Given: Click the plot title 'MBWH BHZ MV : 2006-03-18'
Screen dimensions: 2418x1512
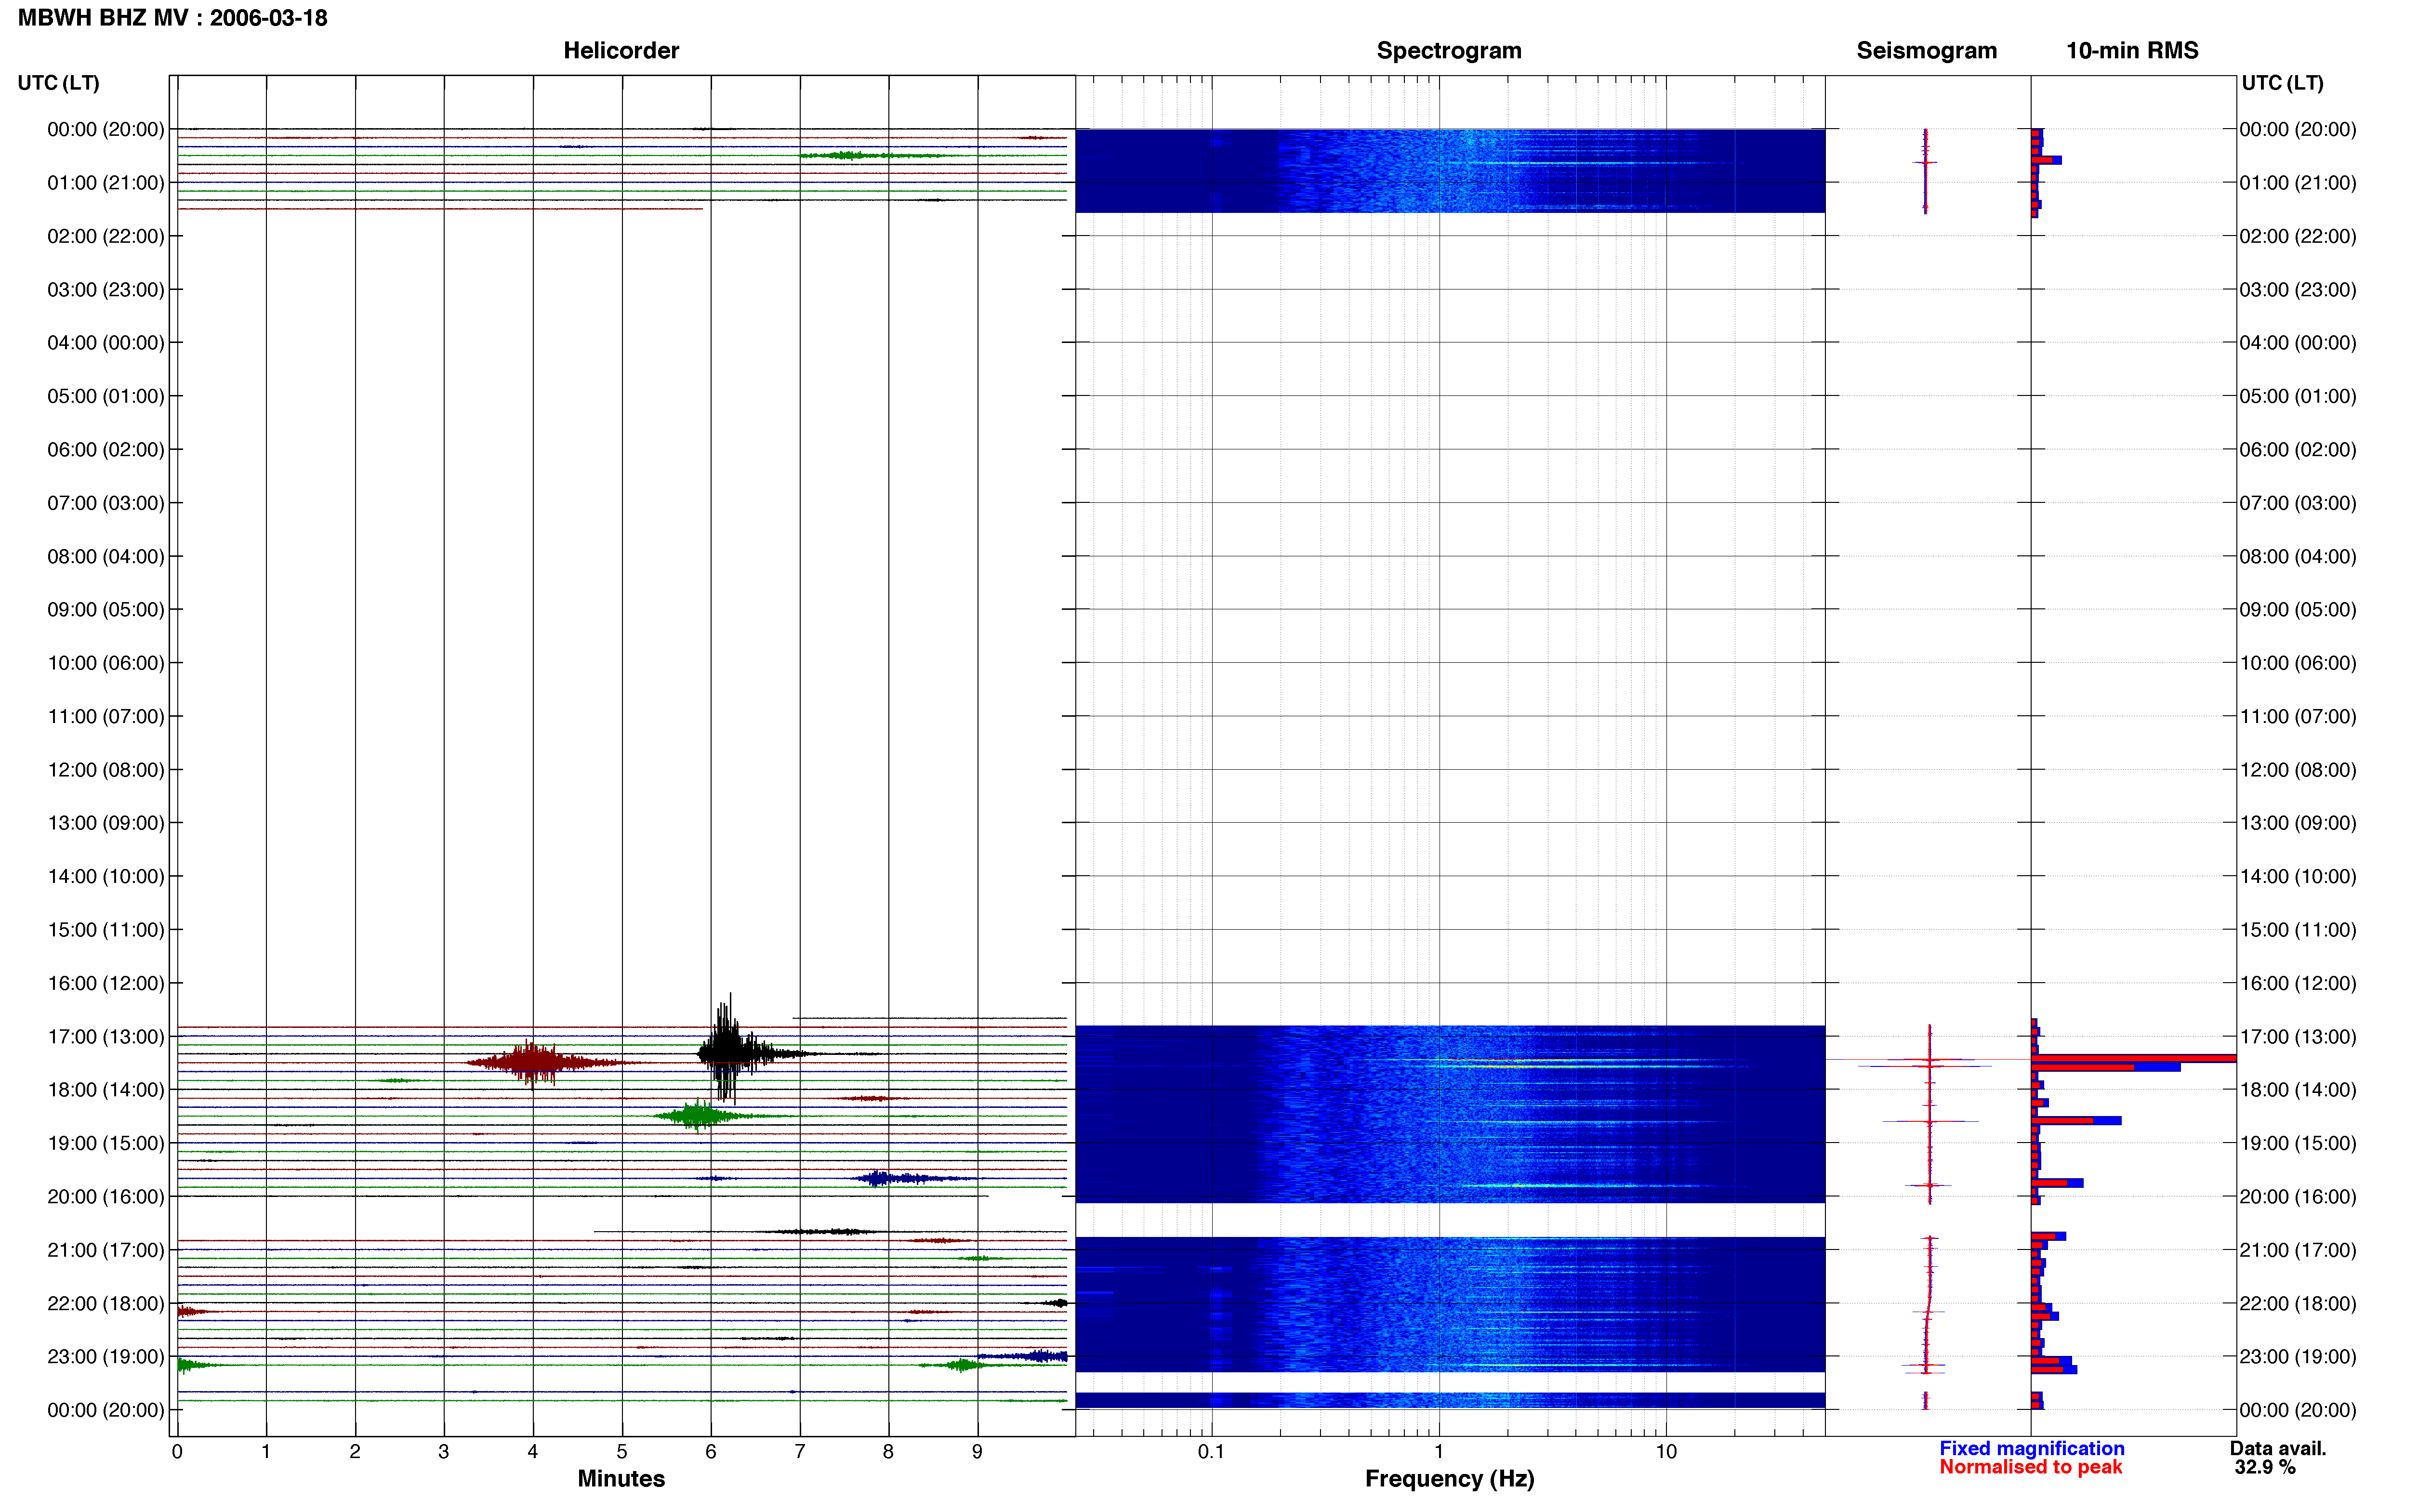Looking at the screenshot, I should tap(173, 18).
